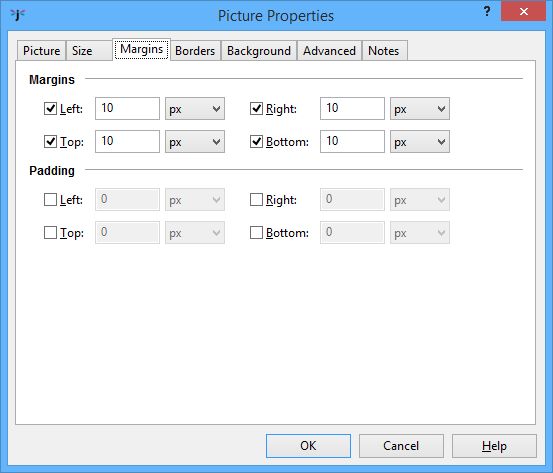Screen dimensions: 553x473
Task: Click the OK button
Action: point(308,446)
